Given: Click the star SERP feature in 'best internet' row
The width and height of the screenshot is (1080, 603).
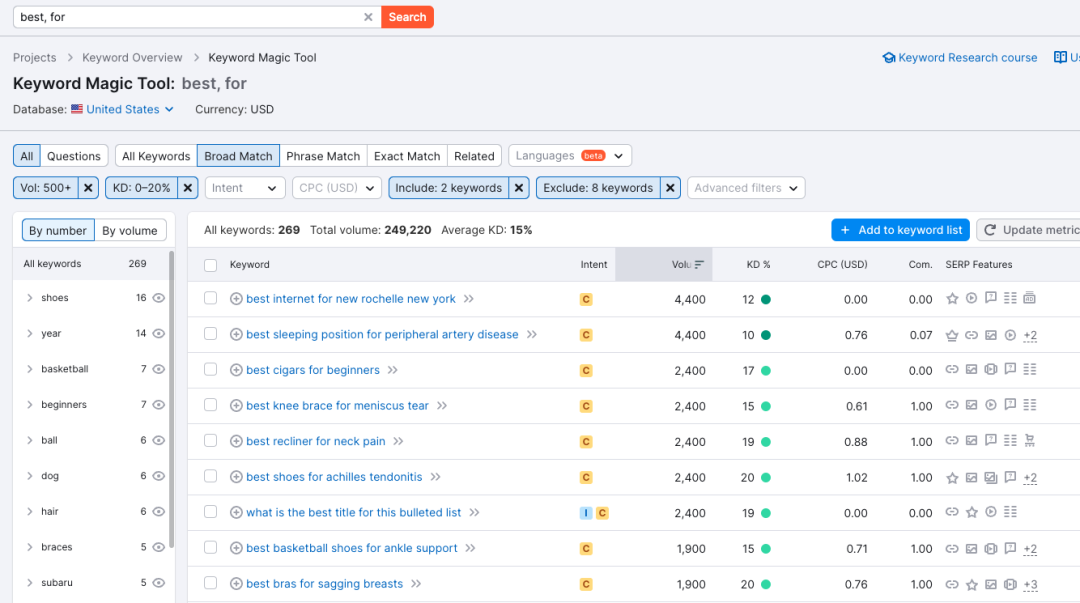Looking at the screenshot, I should 952,298.
